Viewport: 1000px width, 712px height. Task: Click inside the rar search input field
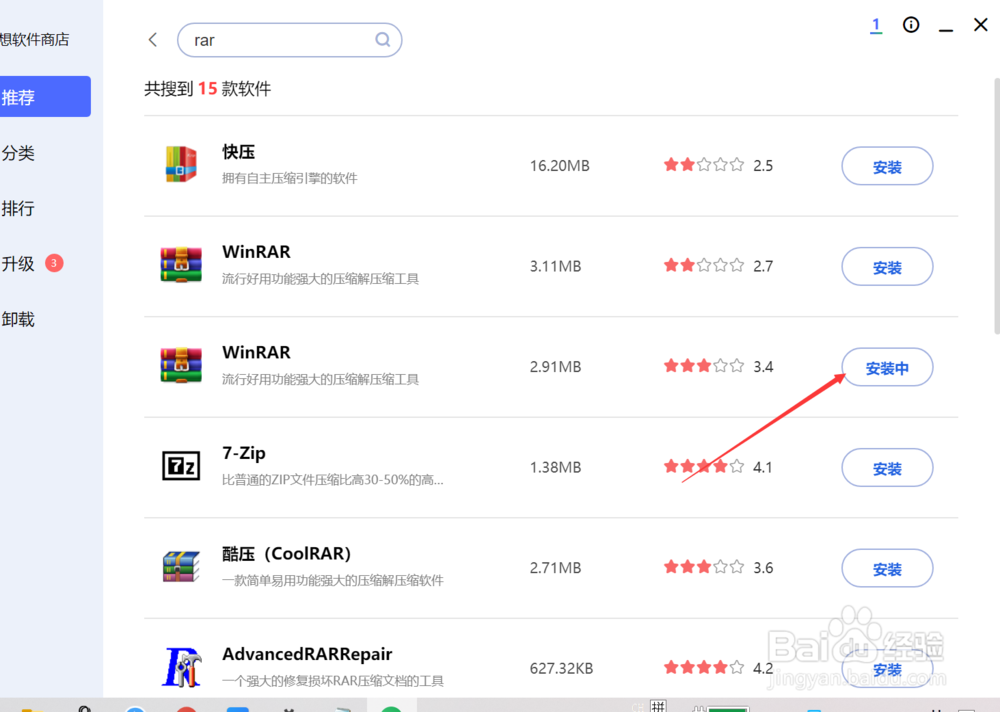(270, 39)
